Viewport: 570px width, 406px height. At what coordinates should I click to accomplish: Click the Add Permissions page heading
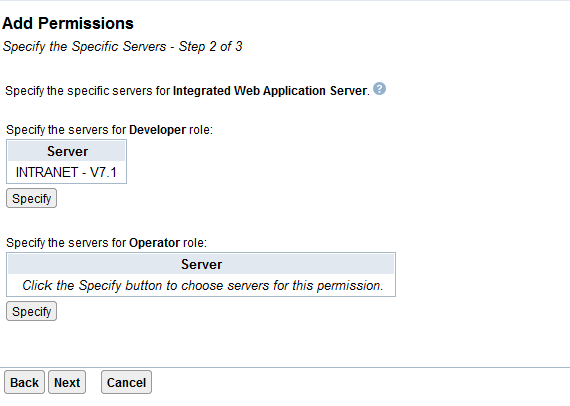68,24
